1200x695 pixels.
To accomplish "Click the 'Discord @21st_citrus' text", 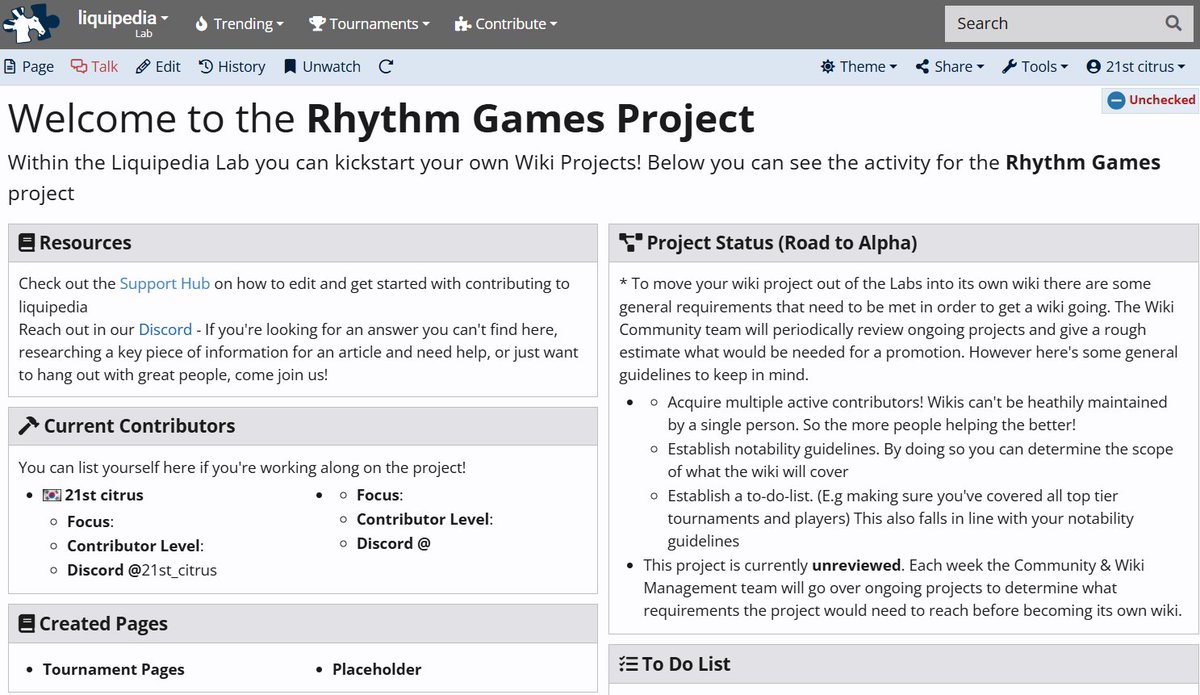I will 142,570.
